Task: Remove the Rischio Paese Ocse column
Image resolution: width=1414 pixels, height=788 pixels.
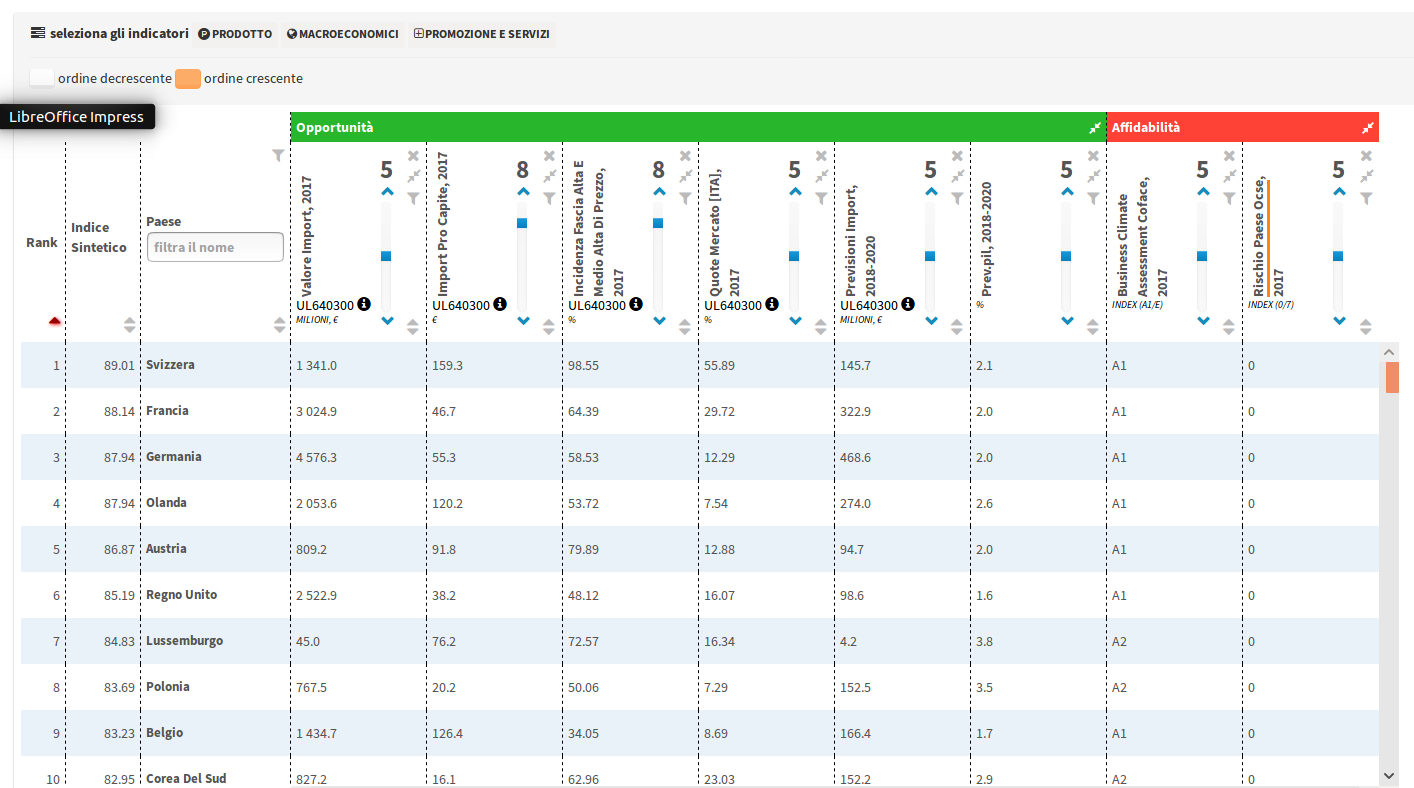Action: tap(1365, 156)
